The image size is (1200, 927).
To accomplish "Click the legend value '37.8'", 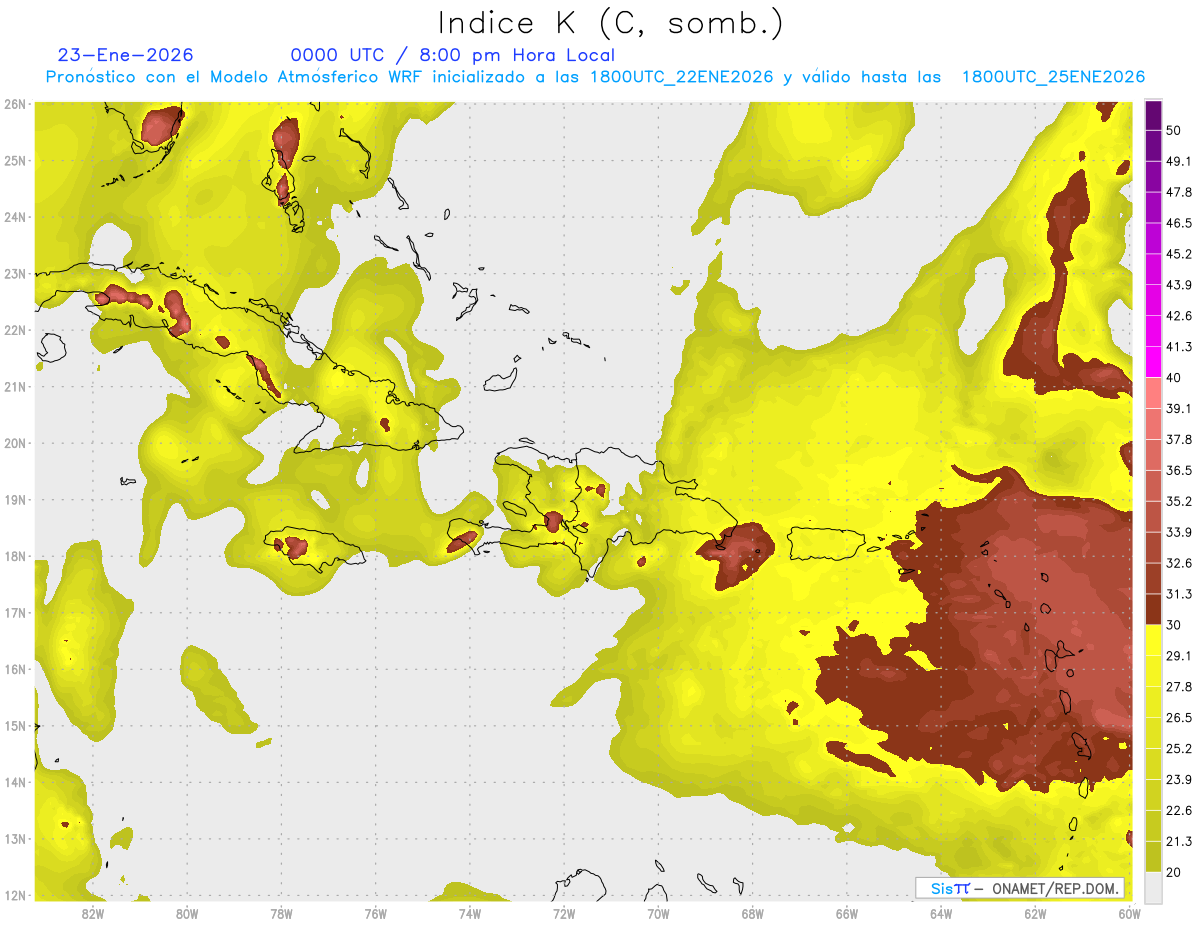I will (x=1178, y=439).
